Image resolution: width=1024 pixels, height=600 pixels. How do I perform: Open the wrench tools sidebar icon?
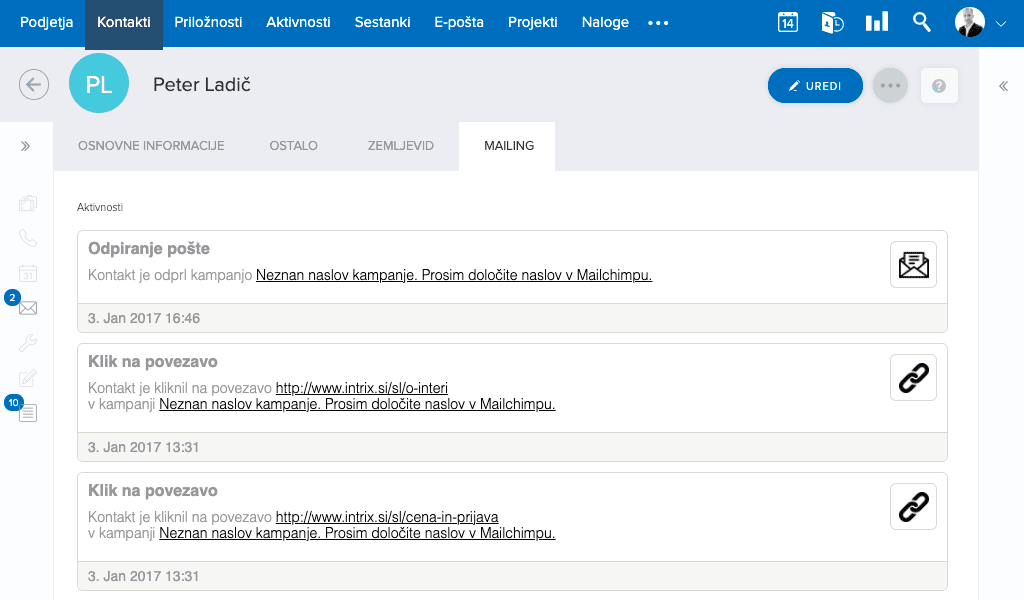point(27,343)
